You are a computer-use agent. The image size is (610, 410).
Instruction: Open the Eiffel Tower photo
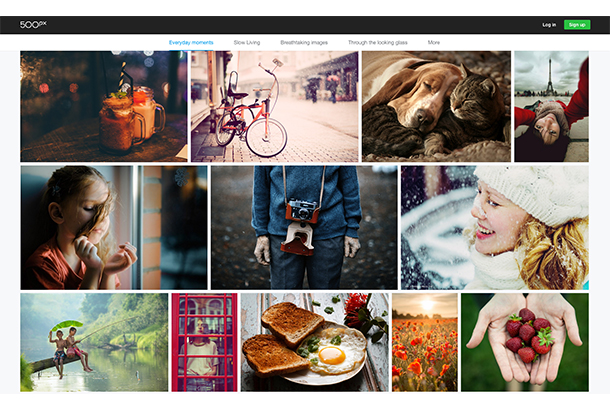[x=551, y=107]
